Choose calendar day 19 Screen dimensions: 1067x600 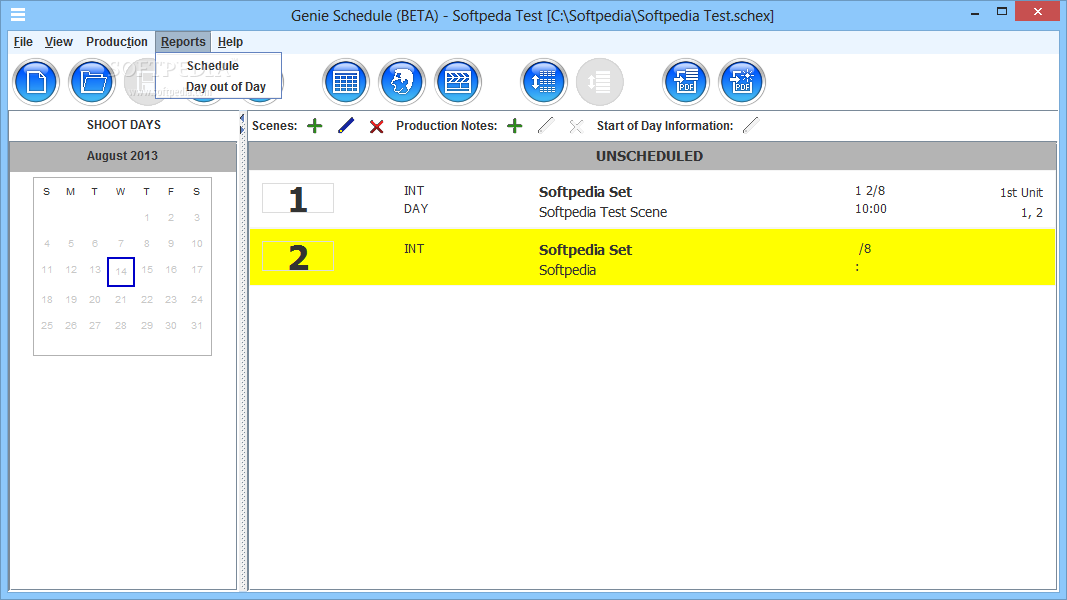[x=71, y=299]
